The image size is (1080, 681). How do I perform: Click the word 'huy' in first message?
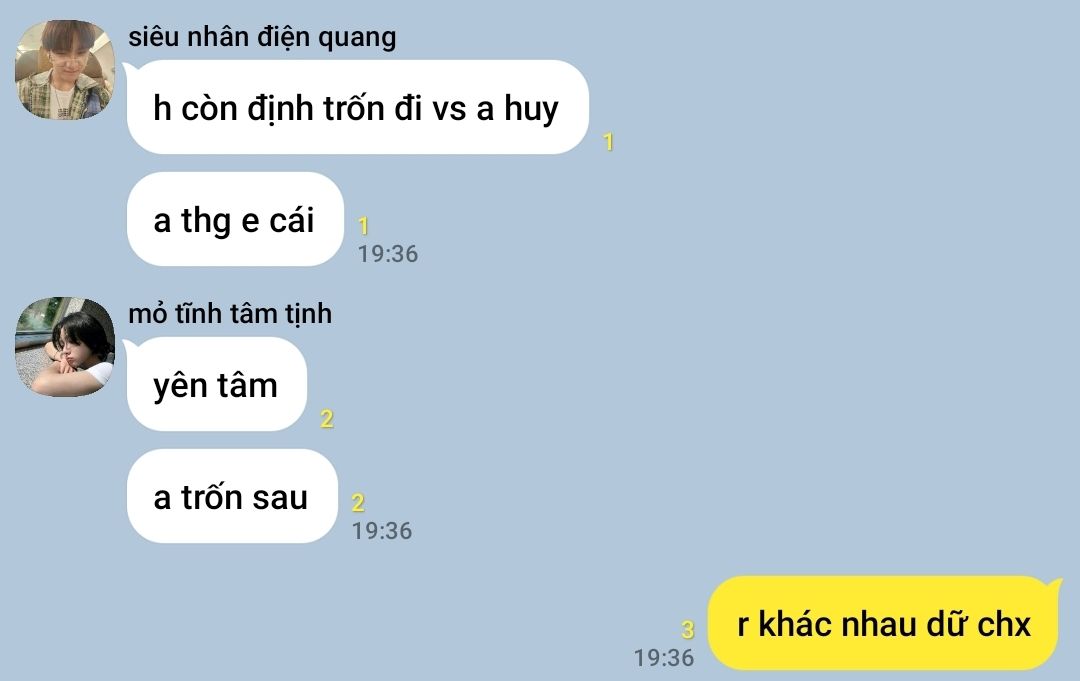point(531,110)
